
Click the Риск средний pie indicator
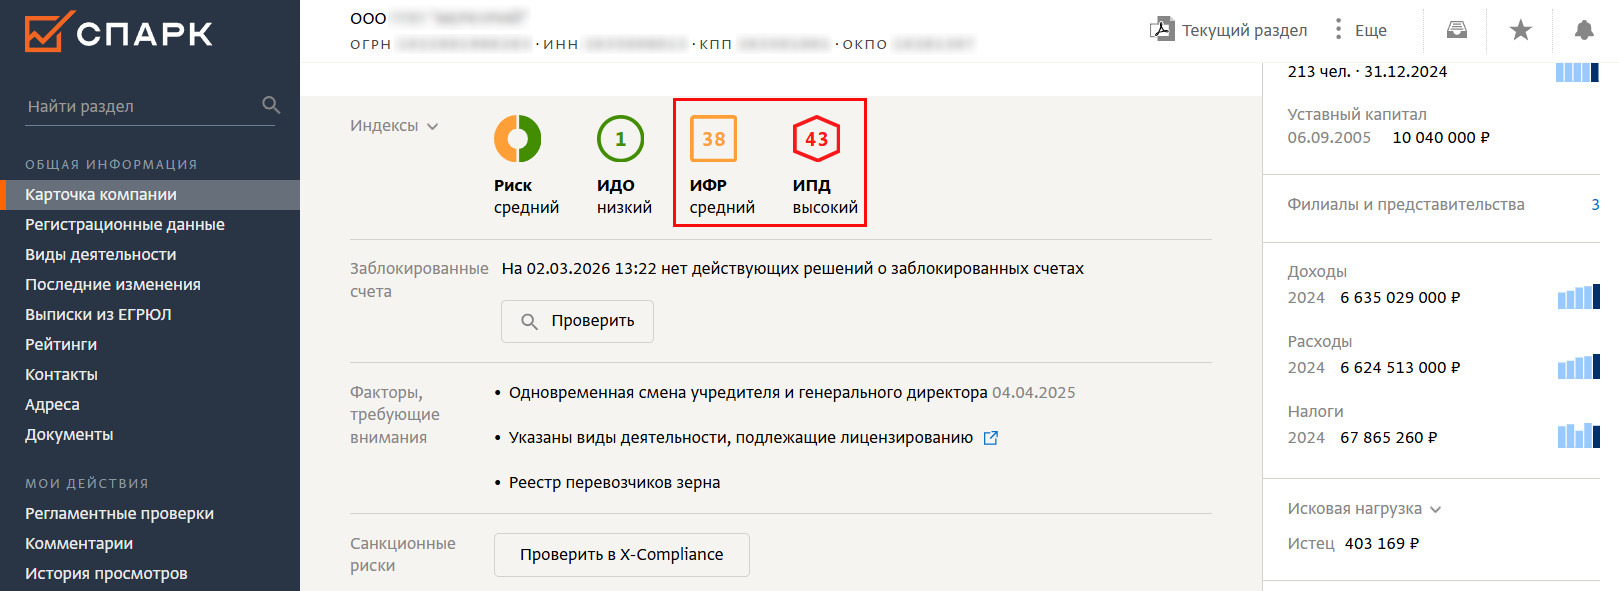tap(517, 139)
